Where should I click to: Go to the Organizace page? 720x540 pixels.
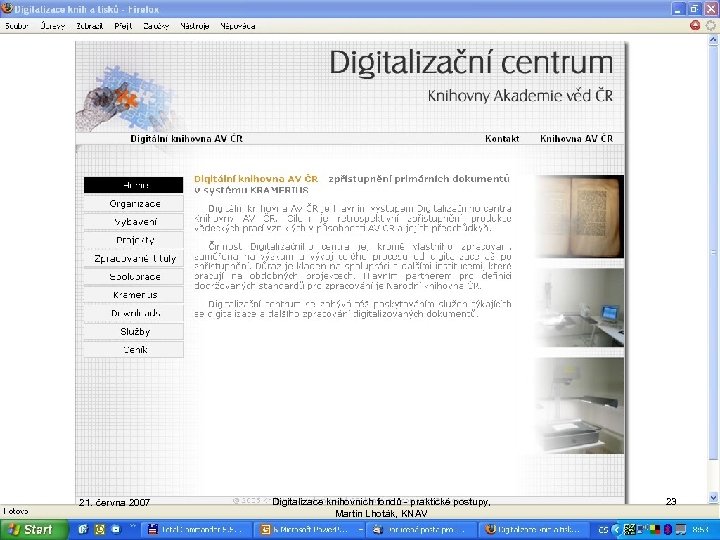click(x=133, y=203)
